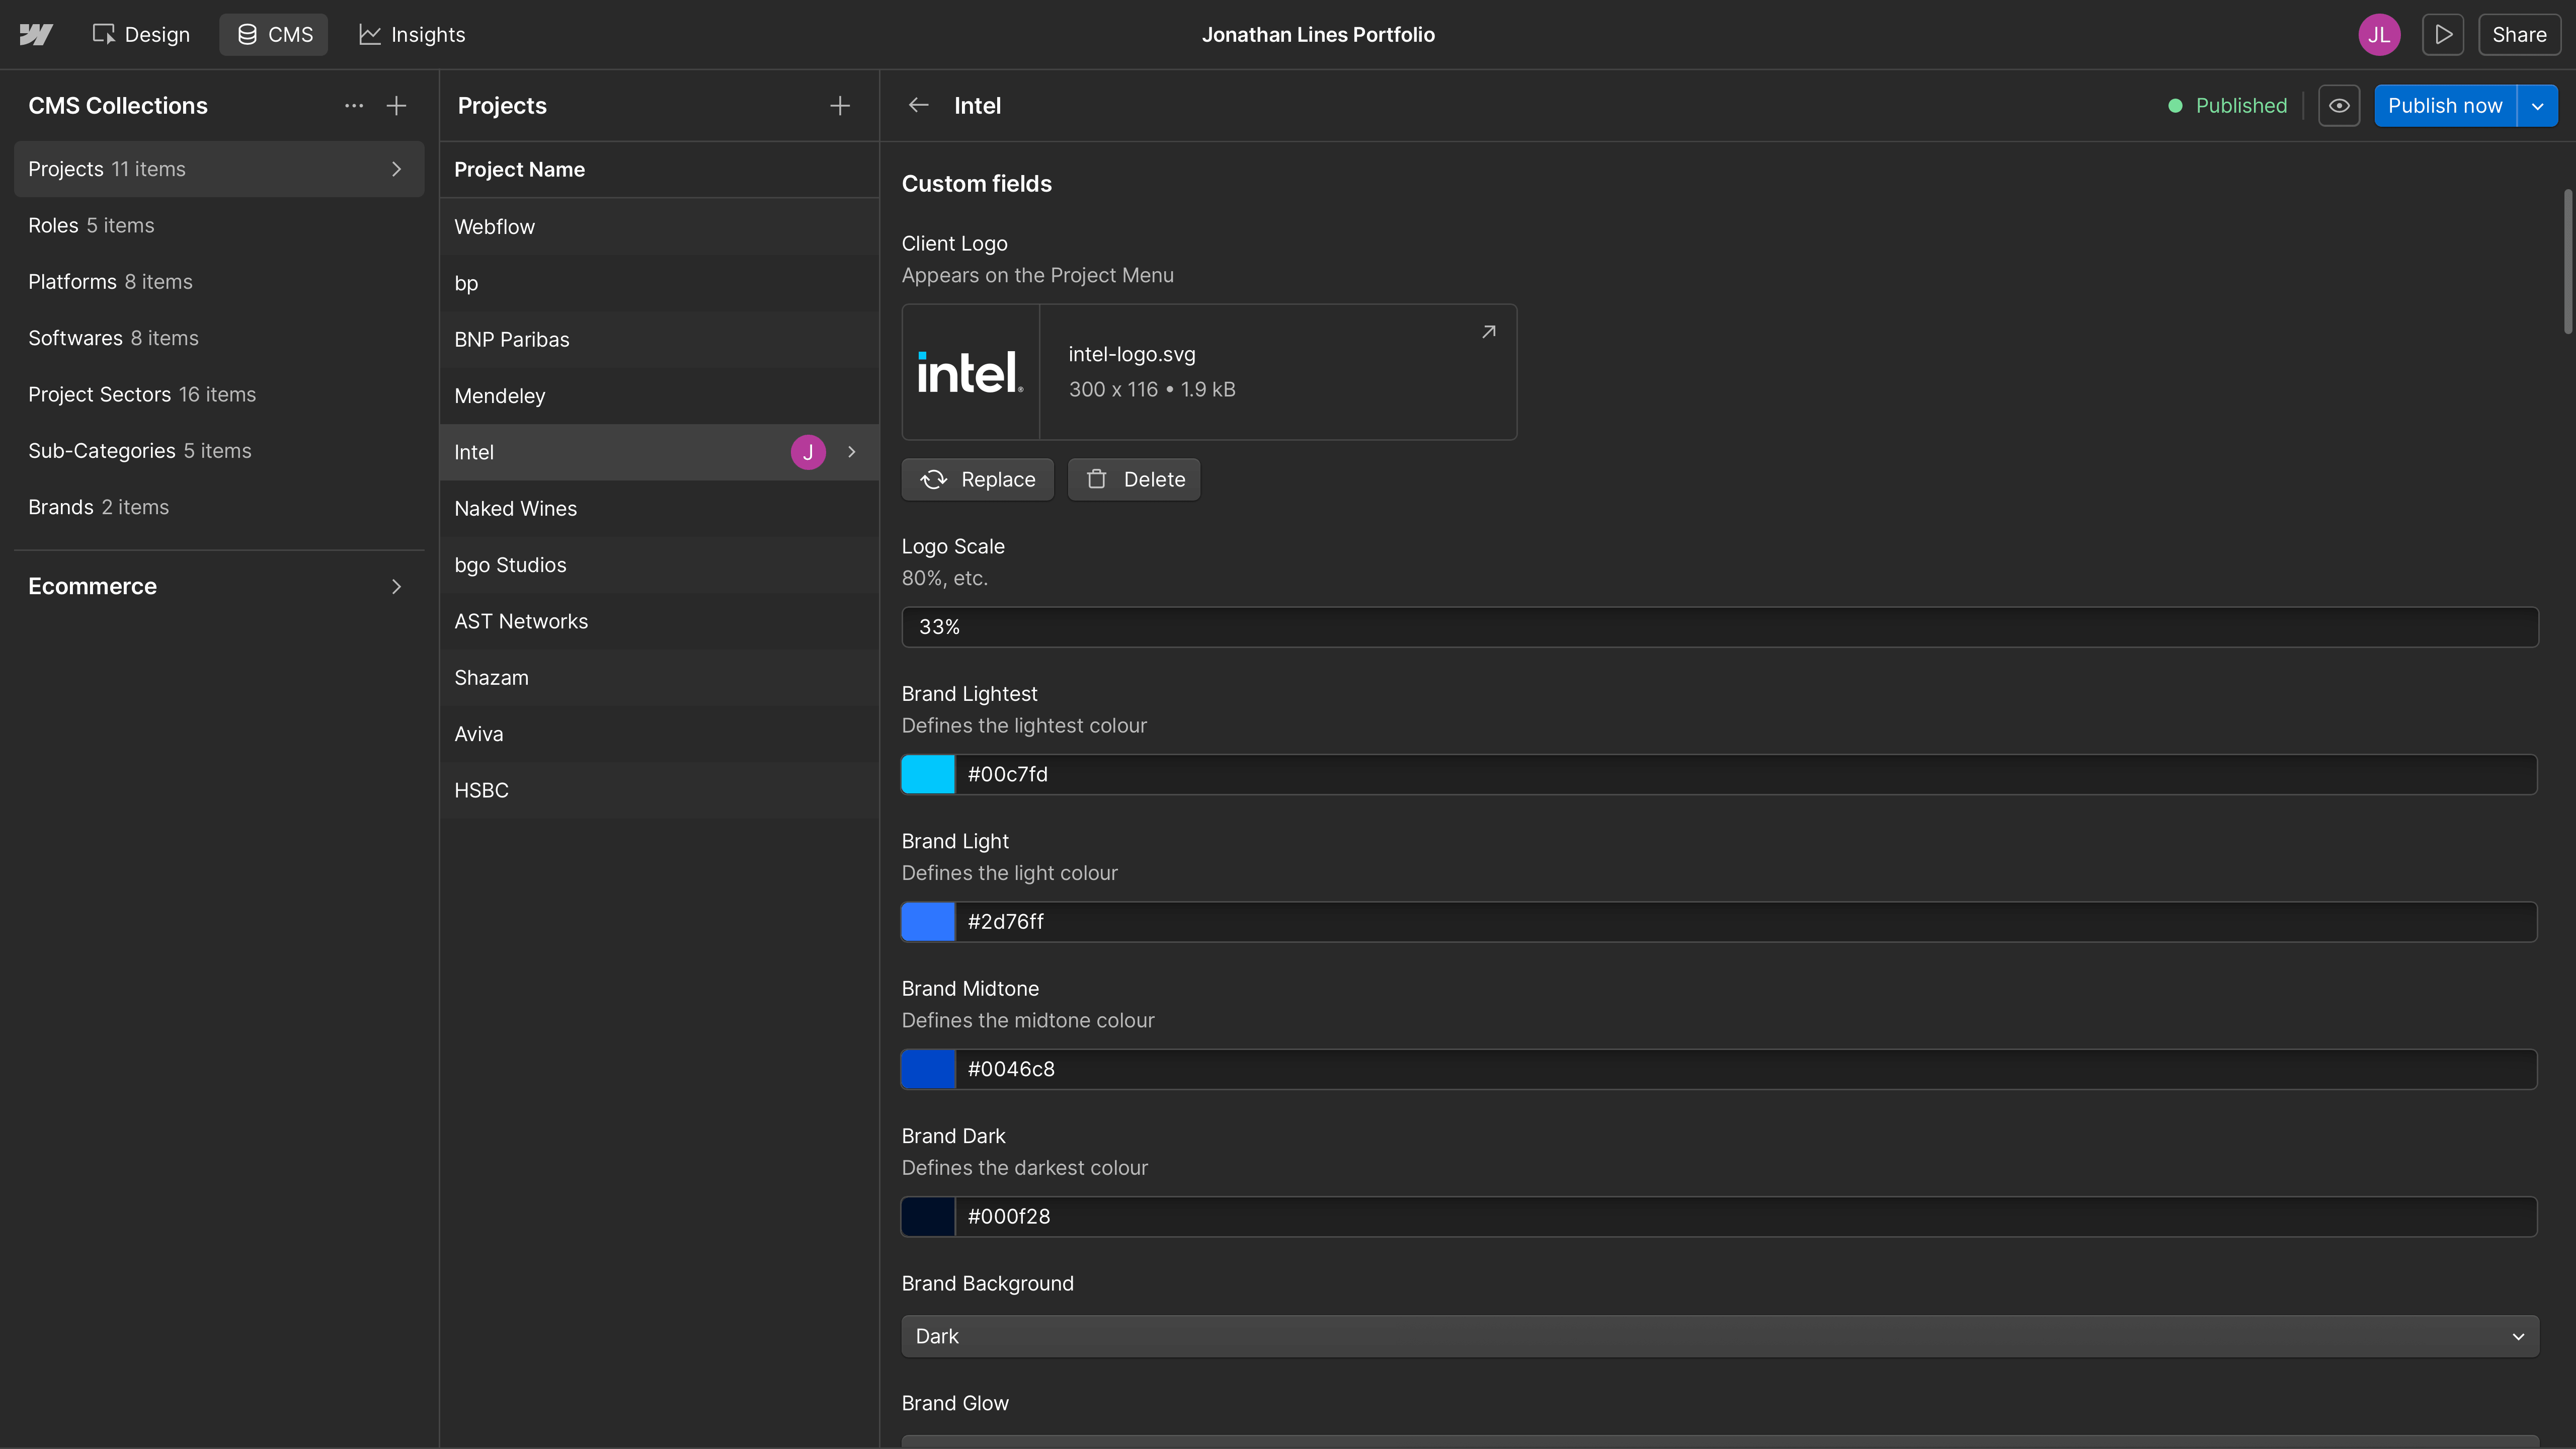Select the Softwares collection
The image size is (2576, 1449).
tap(219, 338)
